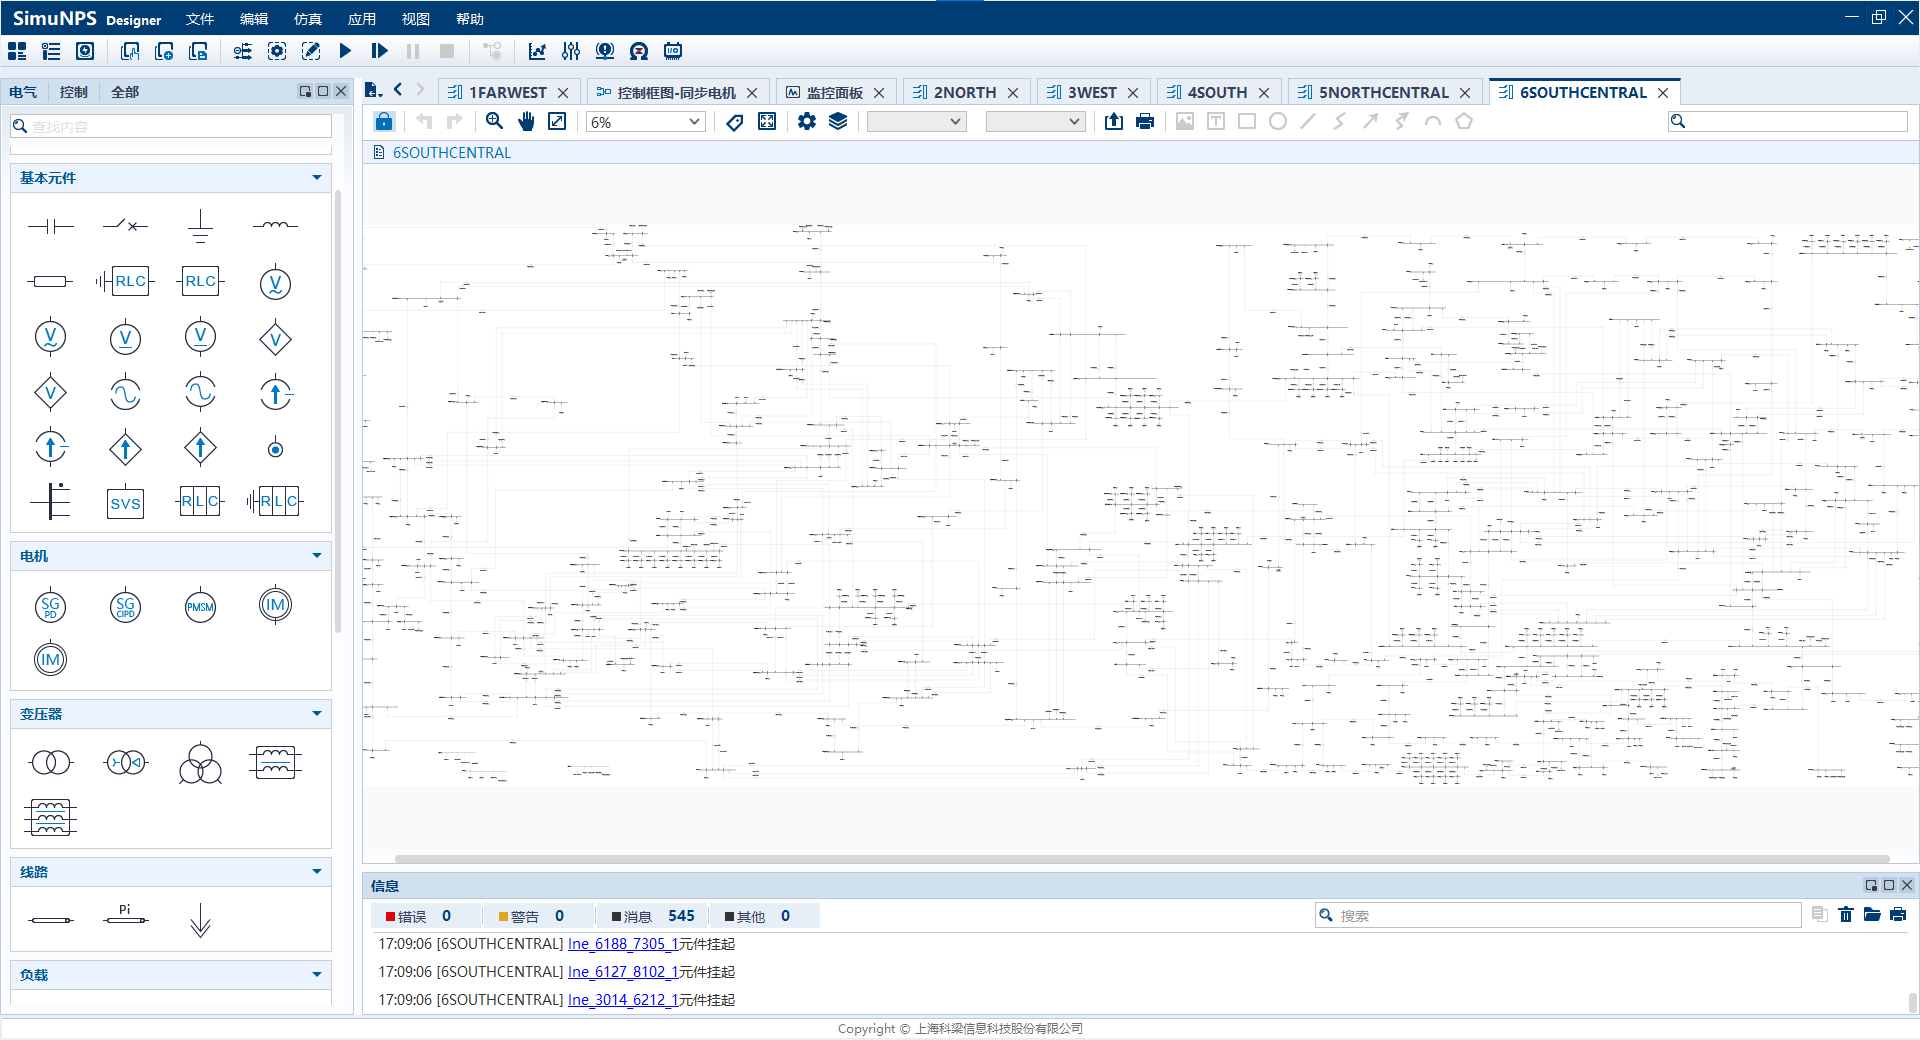Print the diagram with printer icon
Viewport: 1920px width, 1040px height.
[x=1145, y=121]
